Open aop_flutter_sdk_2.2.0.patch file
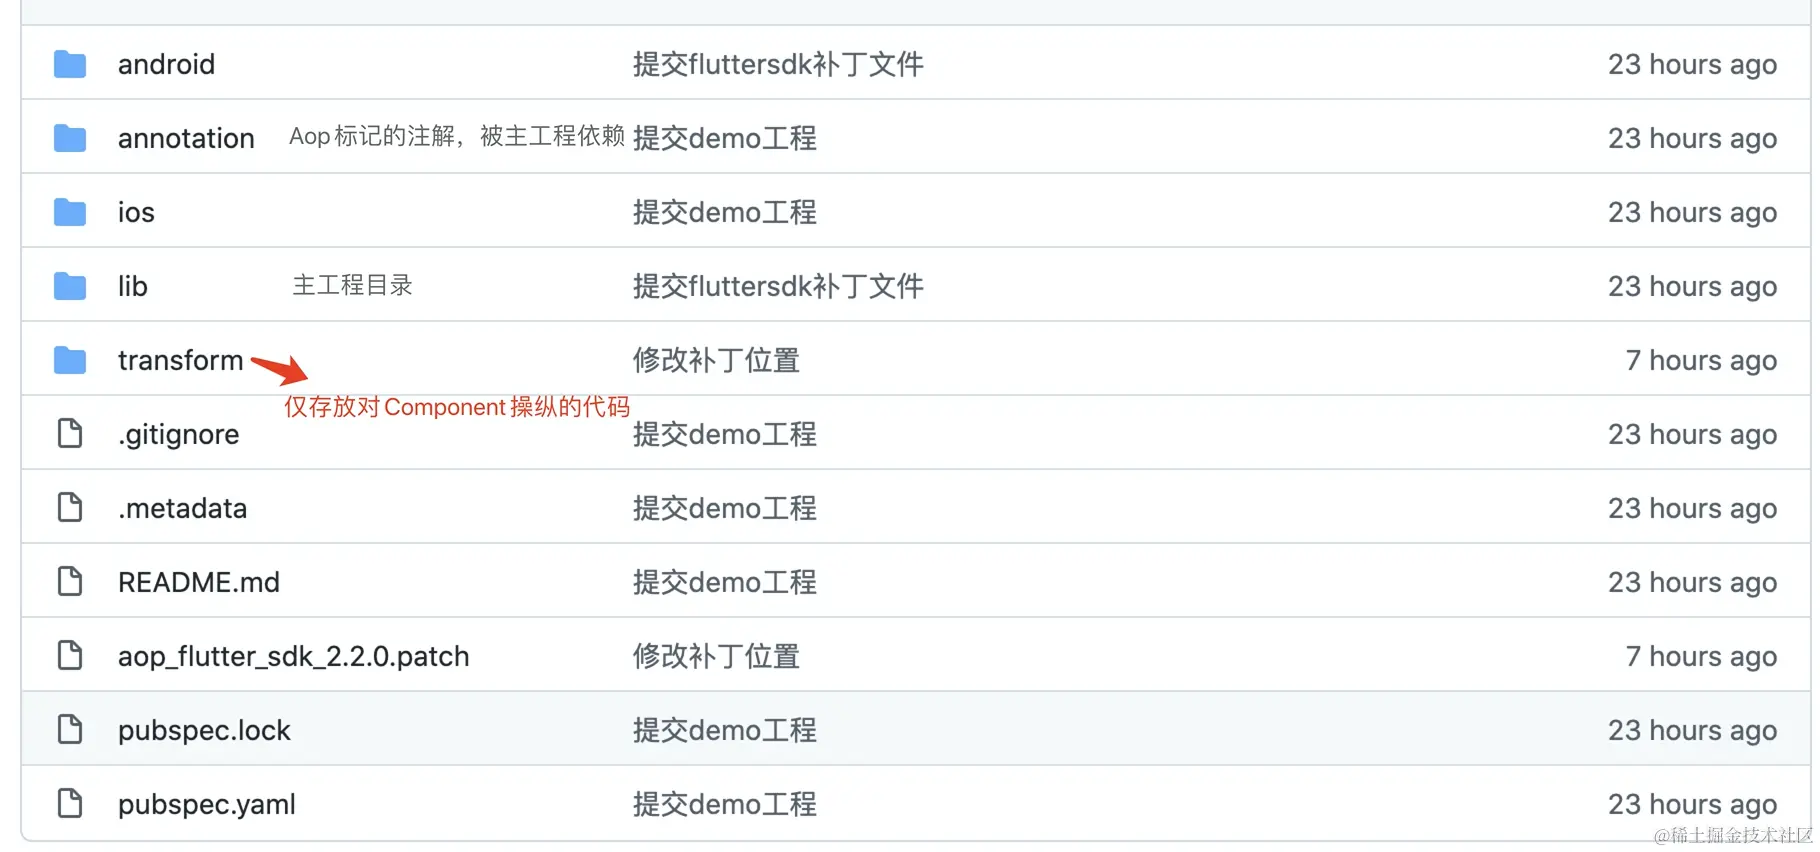 [293, 656]
